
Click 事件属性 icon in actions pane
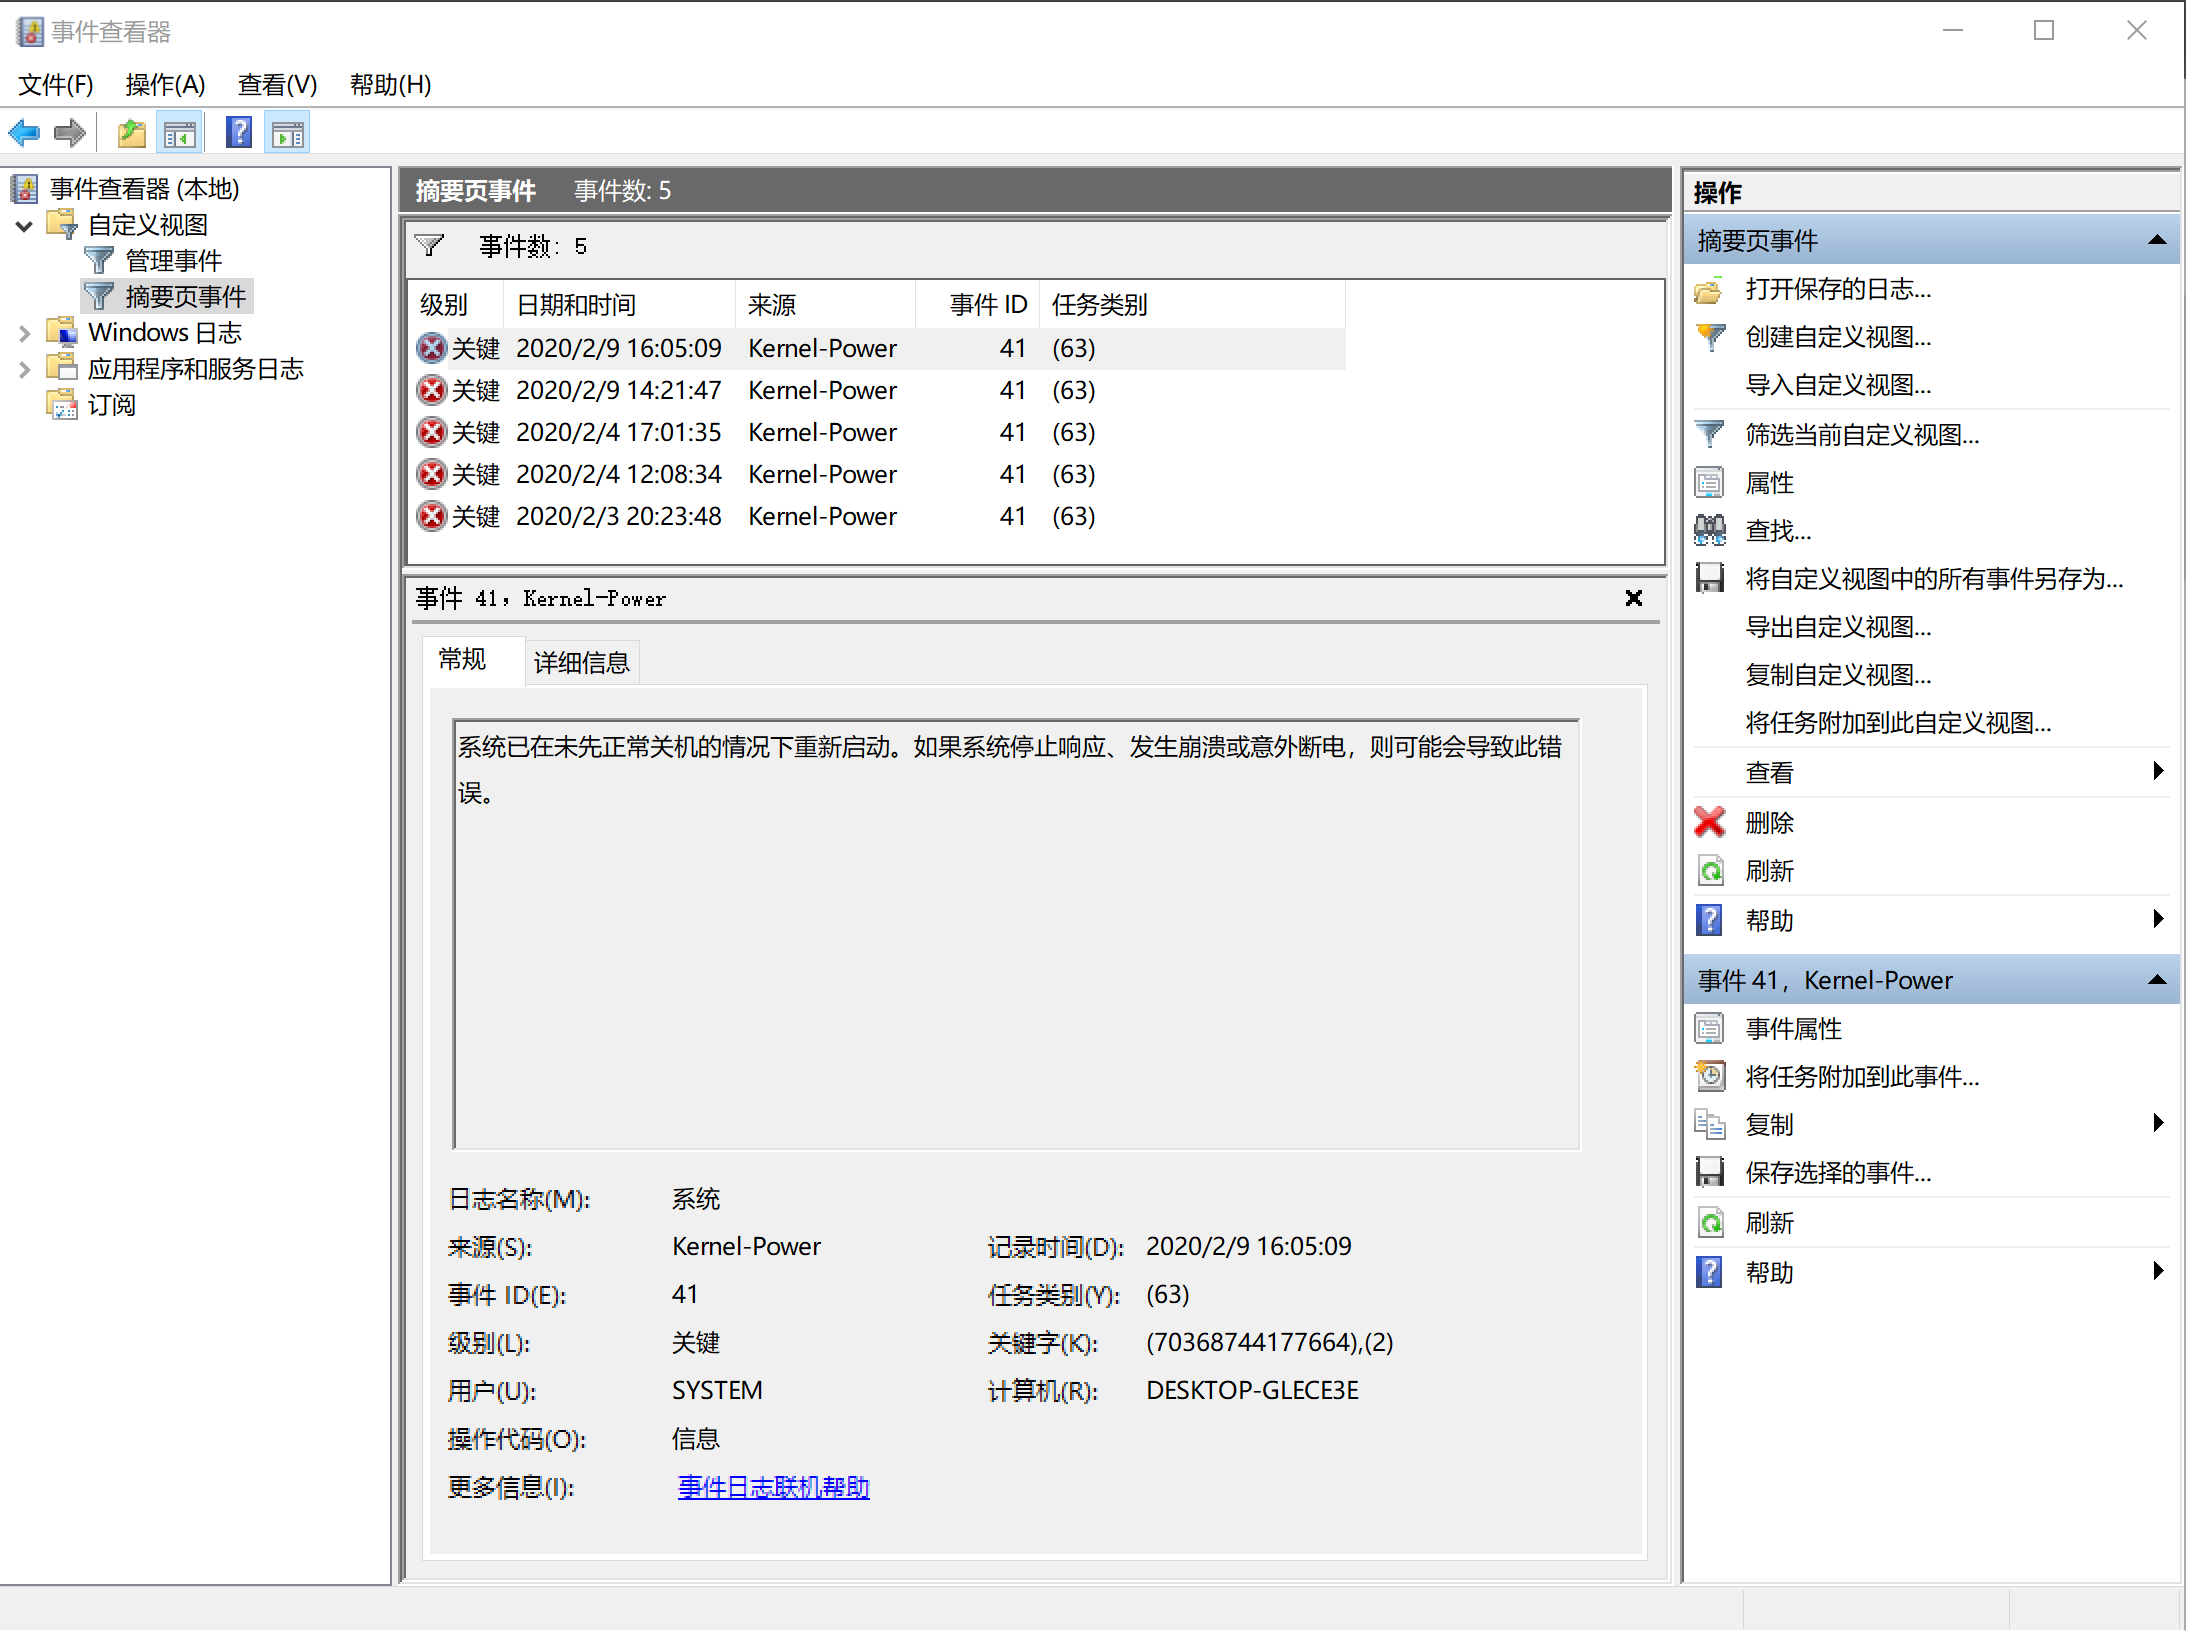1709,1028
